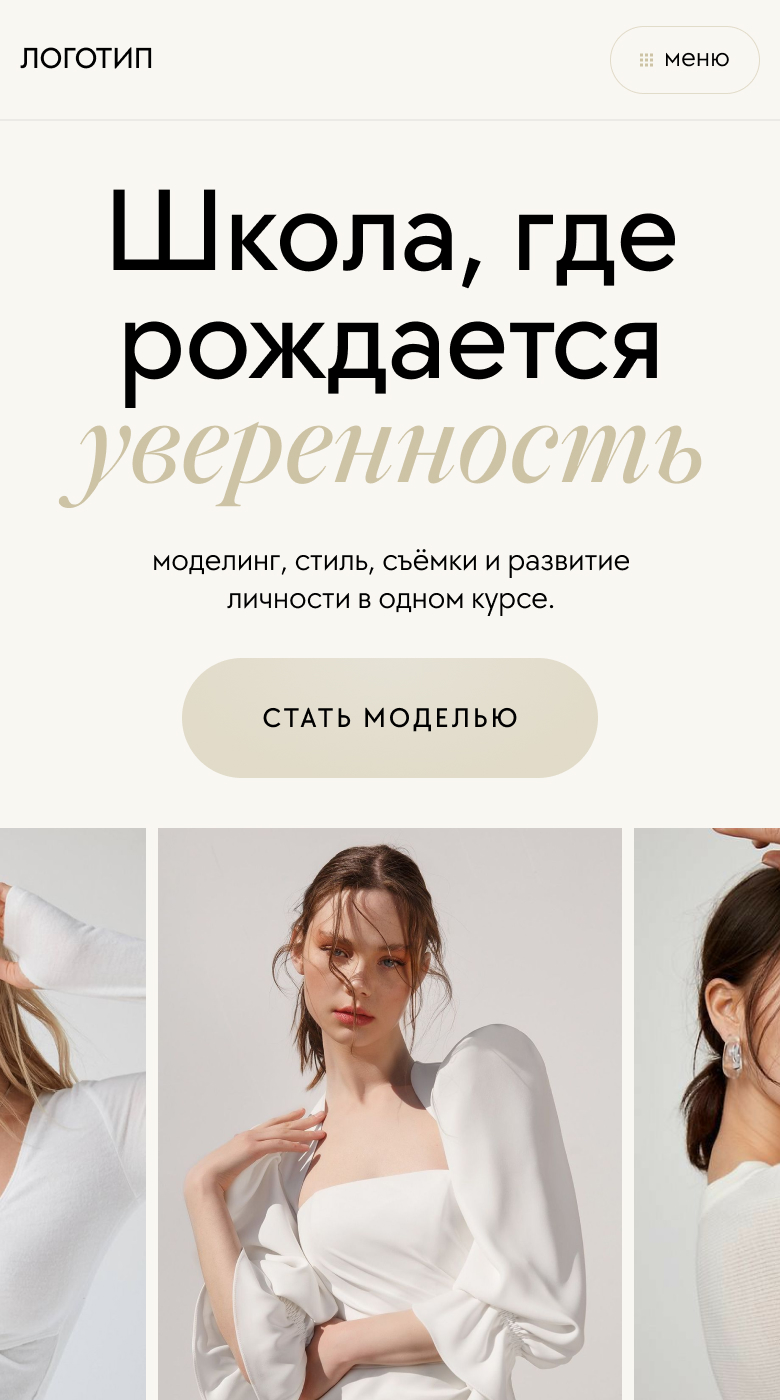780x1400 pixels.
Task: Click the text личности в одном курсе
Action: (390, 600)
